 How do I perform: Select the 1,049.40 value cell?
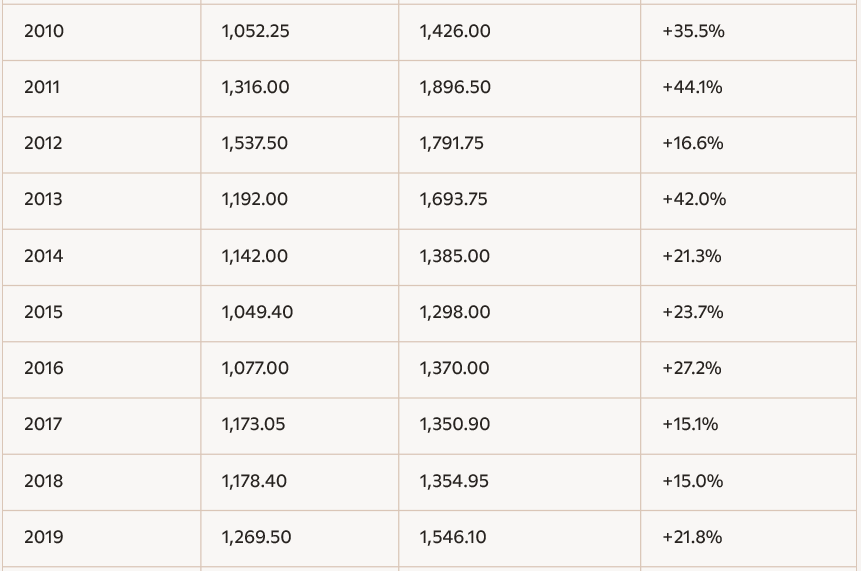pyautogui.click(x=257, y=312)
